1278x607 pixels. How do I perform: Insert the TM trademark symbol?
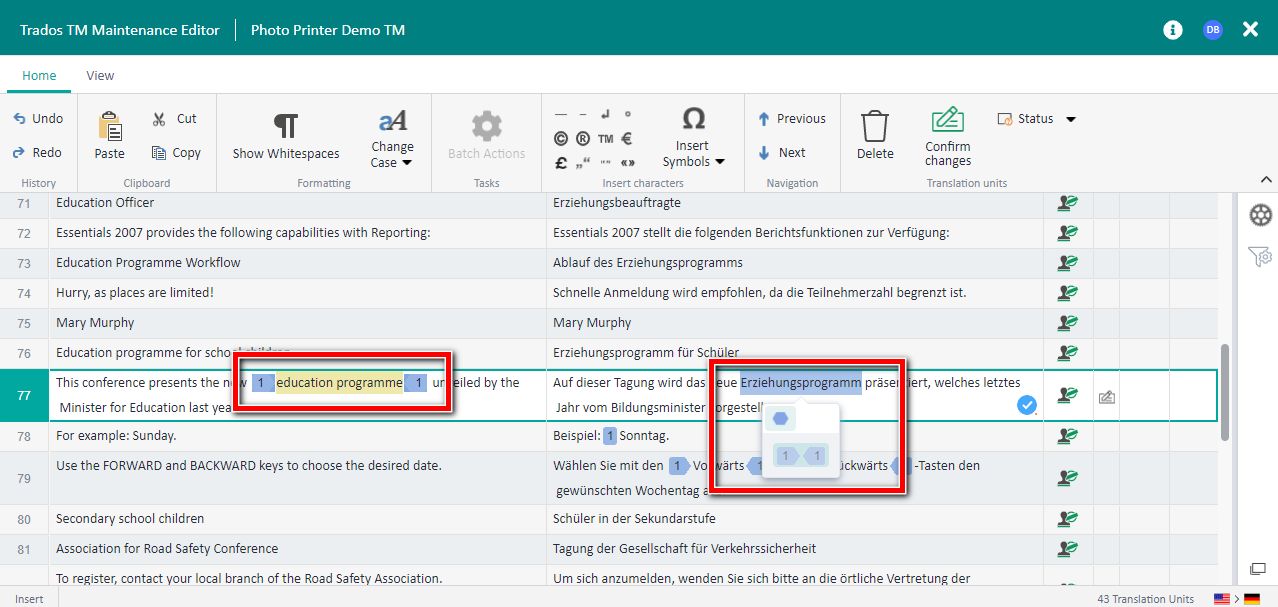pos(606,139)
